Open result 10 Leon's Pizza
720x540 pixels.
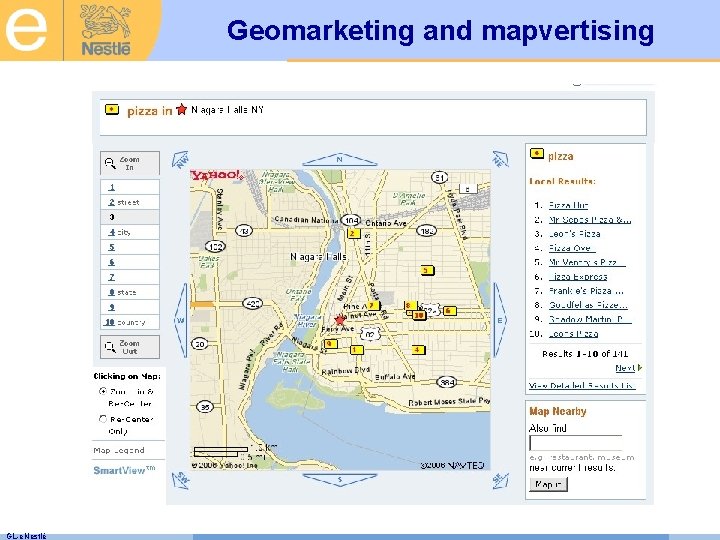click(573, 333)
